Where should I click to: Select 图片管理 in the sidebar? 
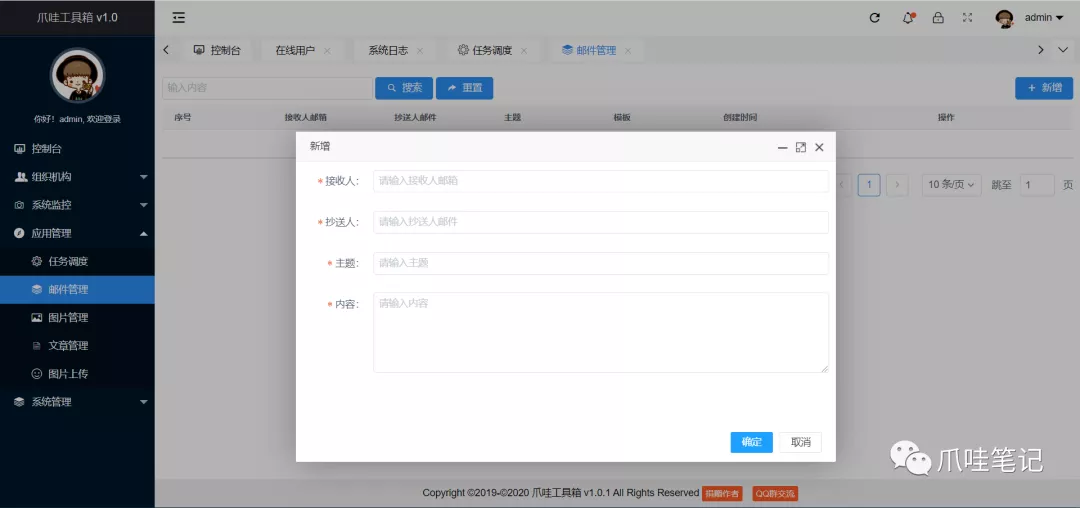pos(77,318)
